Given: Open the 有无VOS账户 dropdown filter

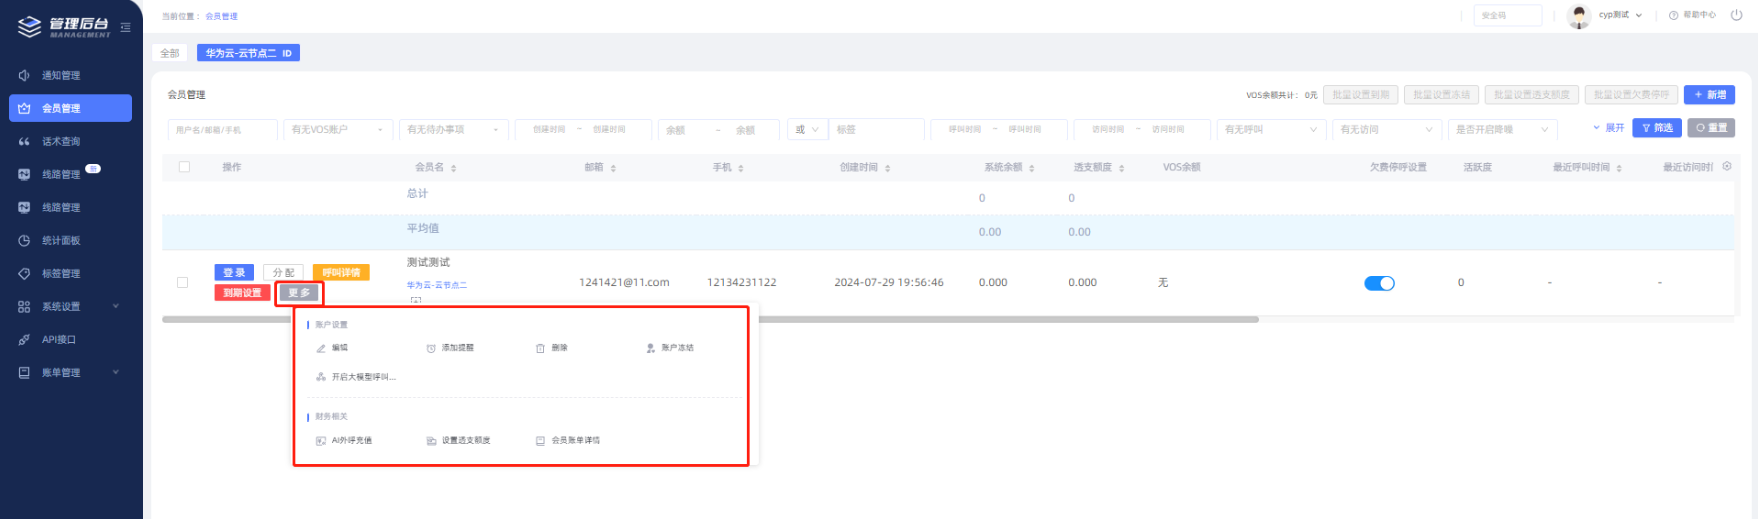Looking at the screenshot, I should point(338,130).
